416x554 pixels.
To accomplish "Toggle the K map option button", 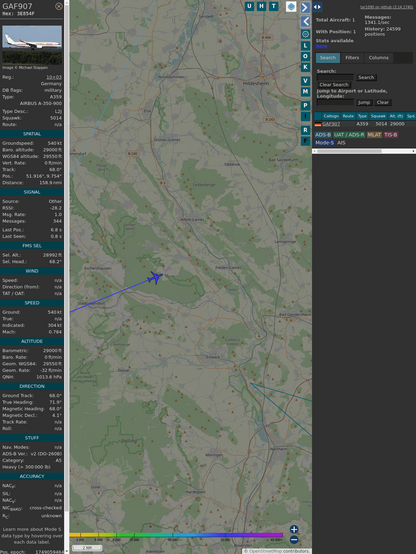I will pyautogui.click(x=305, y=67).
